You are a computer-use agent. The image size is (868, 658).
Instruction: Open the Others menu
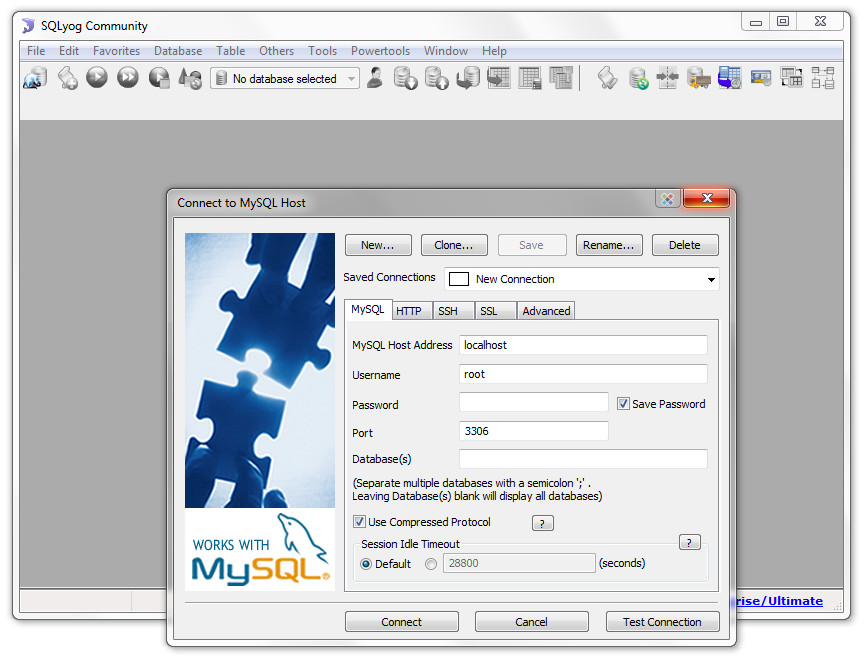276,51
